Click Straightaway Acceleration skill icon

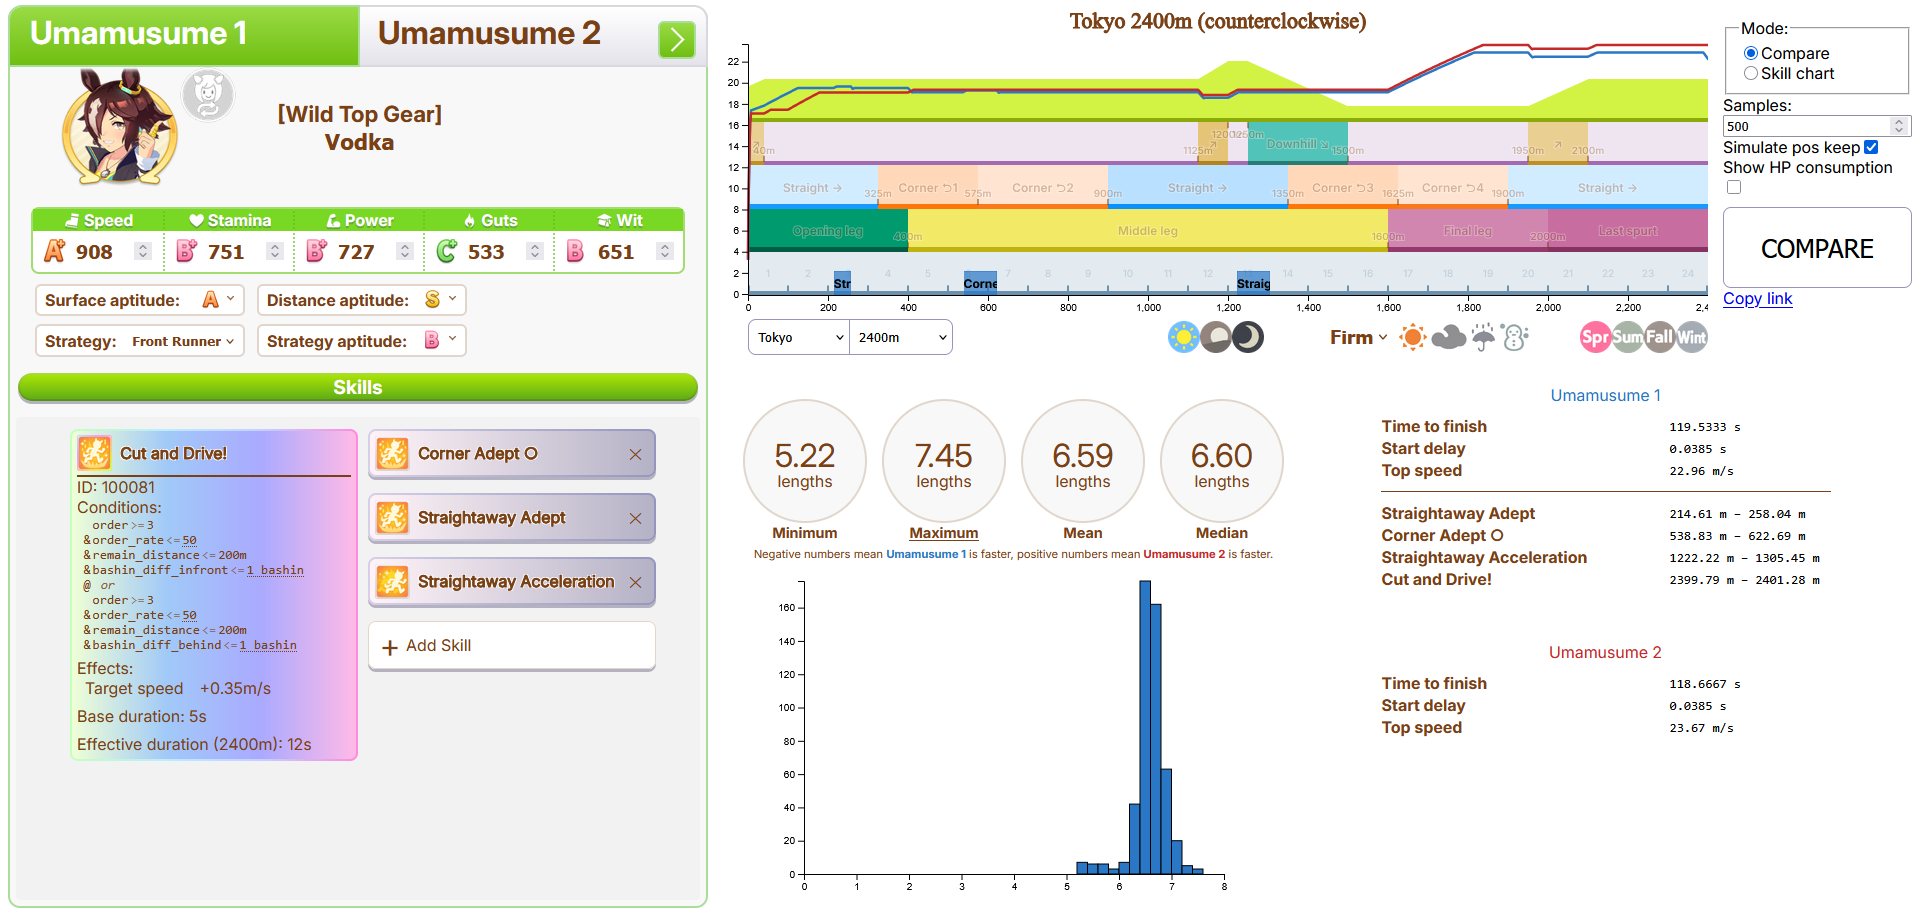392,582
